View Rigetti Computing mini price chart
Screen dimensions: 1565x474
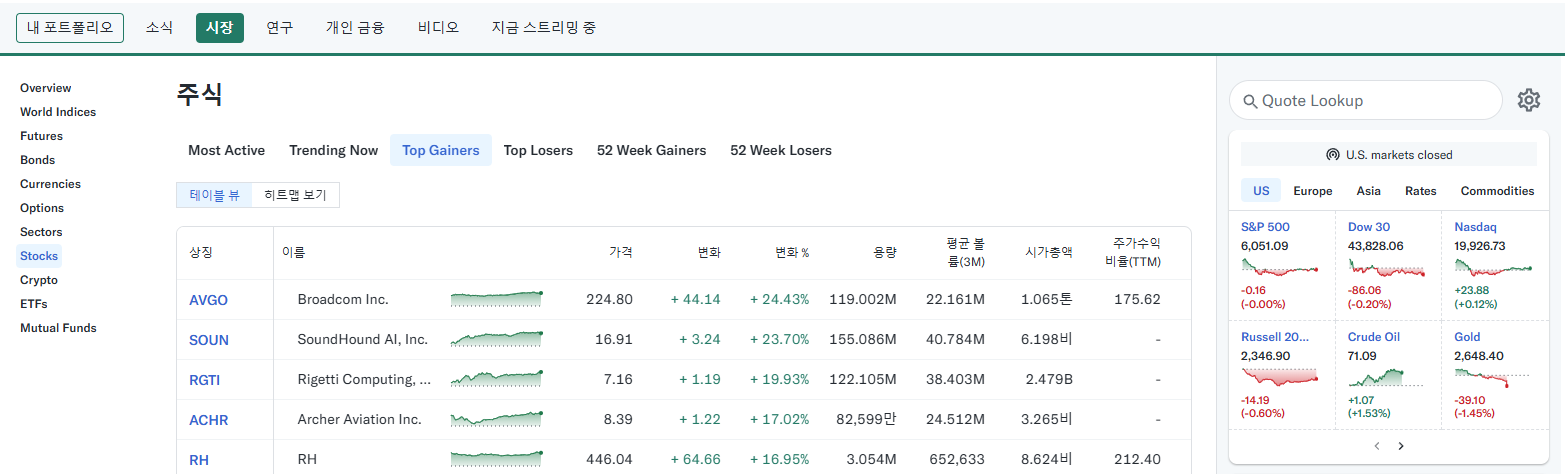point(497,379)
